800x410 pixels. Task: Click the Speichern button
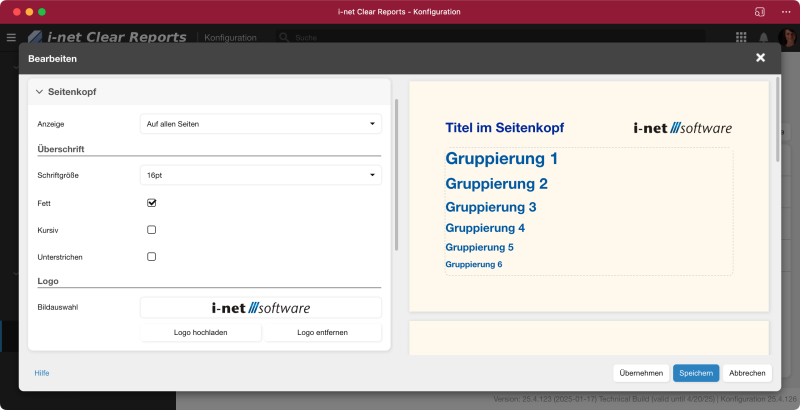[695, 373]
